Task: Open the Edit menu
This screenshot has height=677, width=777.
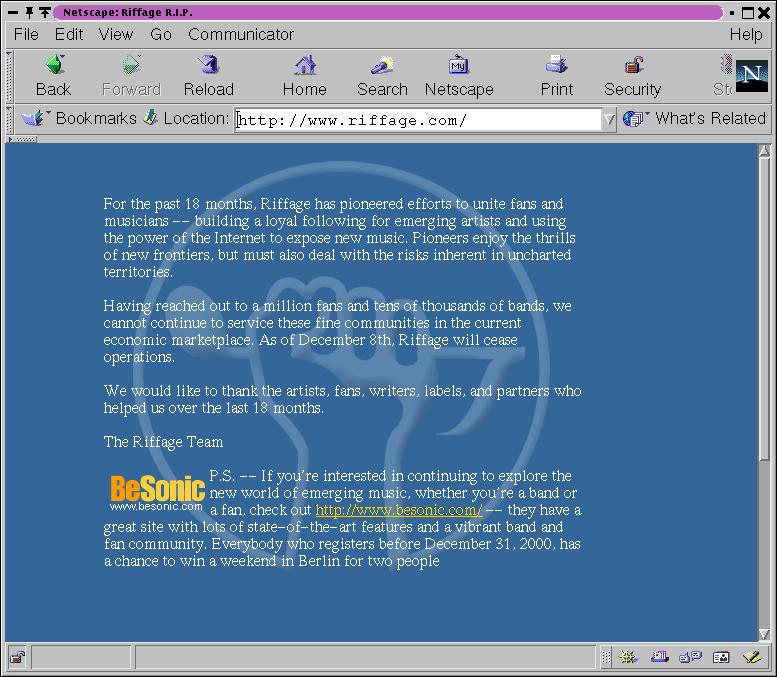Action: click(69, 34)
